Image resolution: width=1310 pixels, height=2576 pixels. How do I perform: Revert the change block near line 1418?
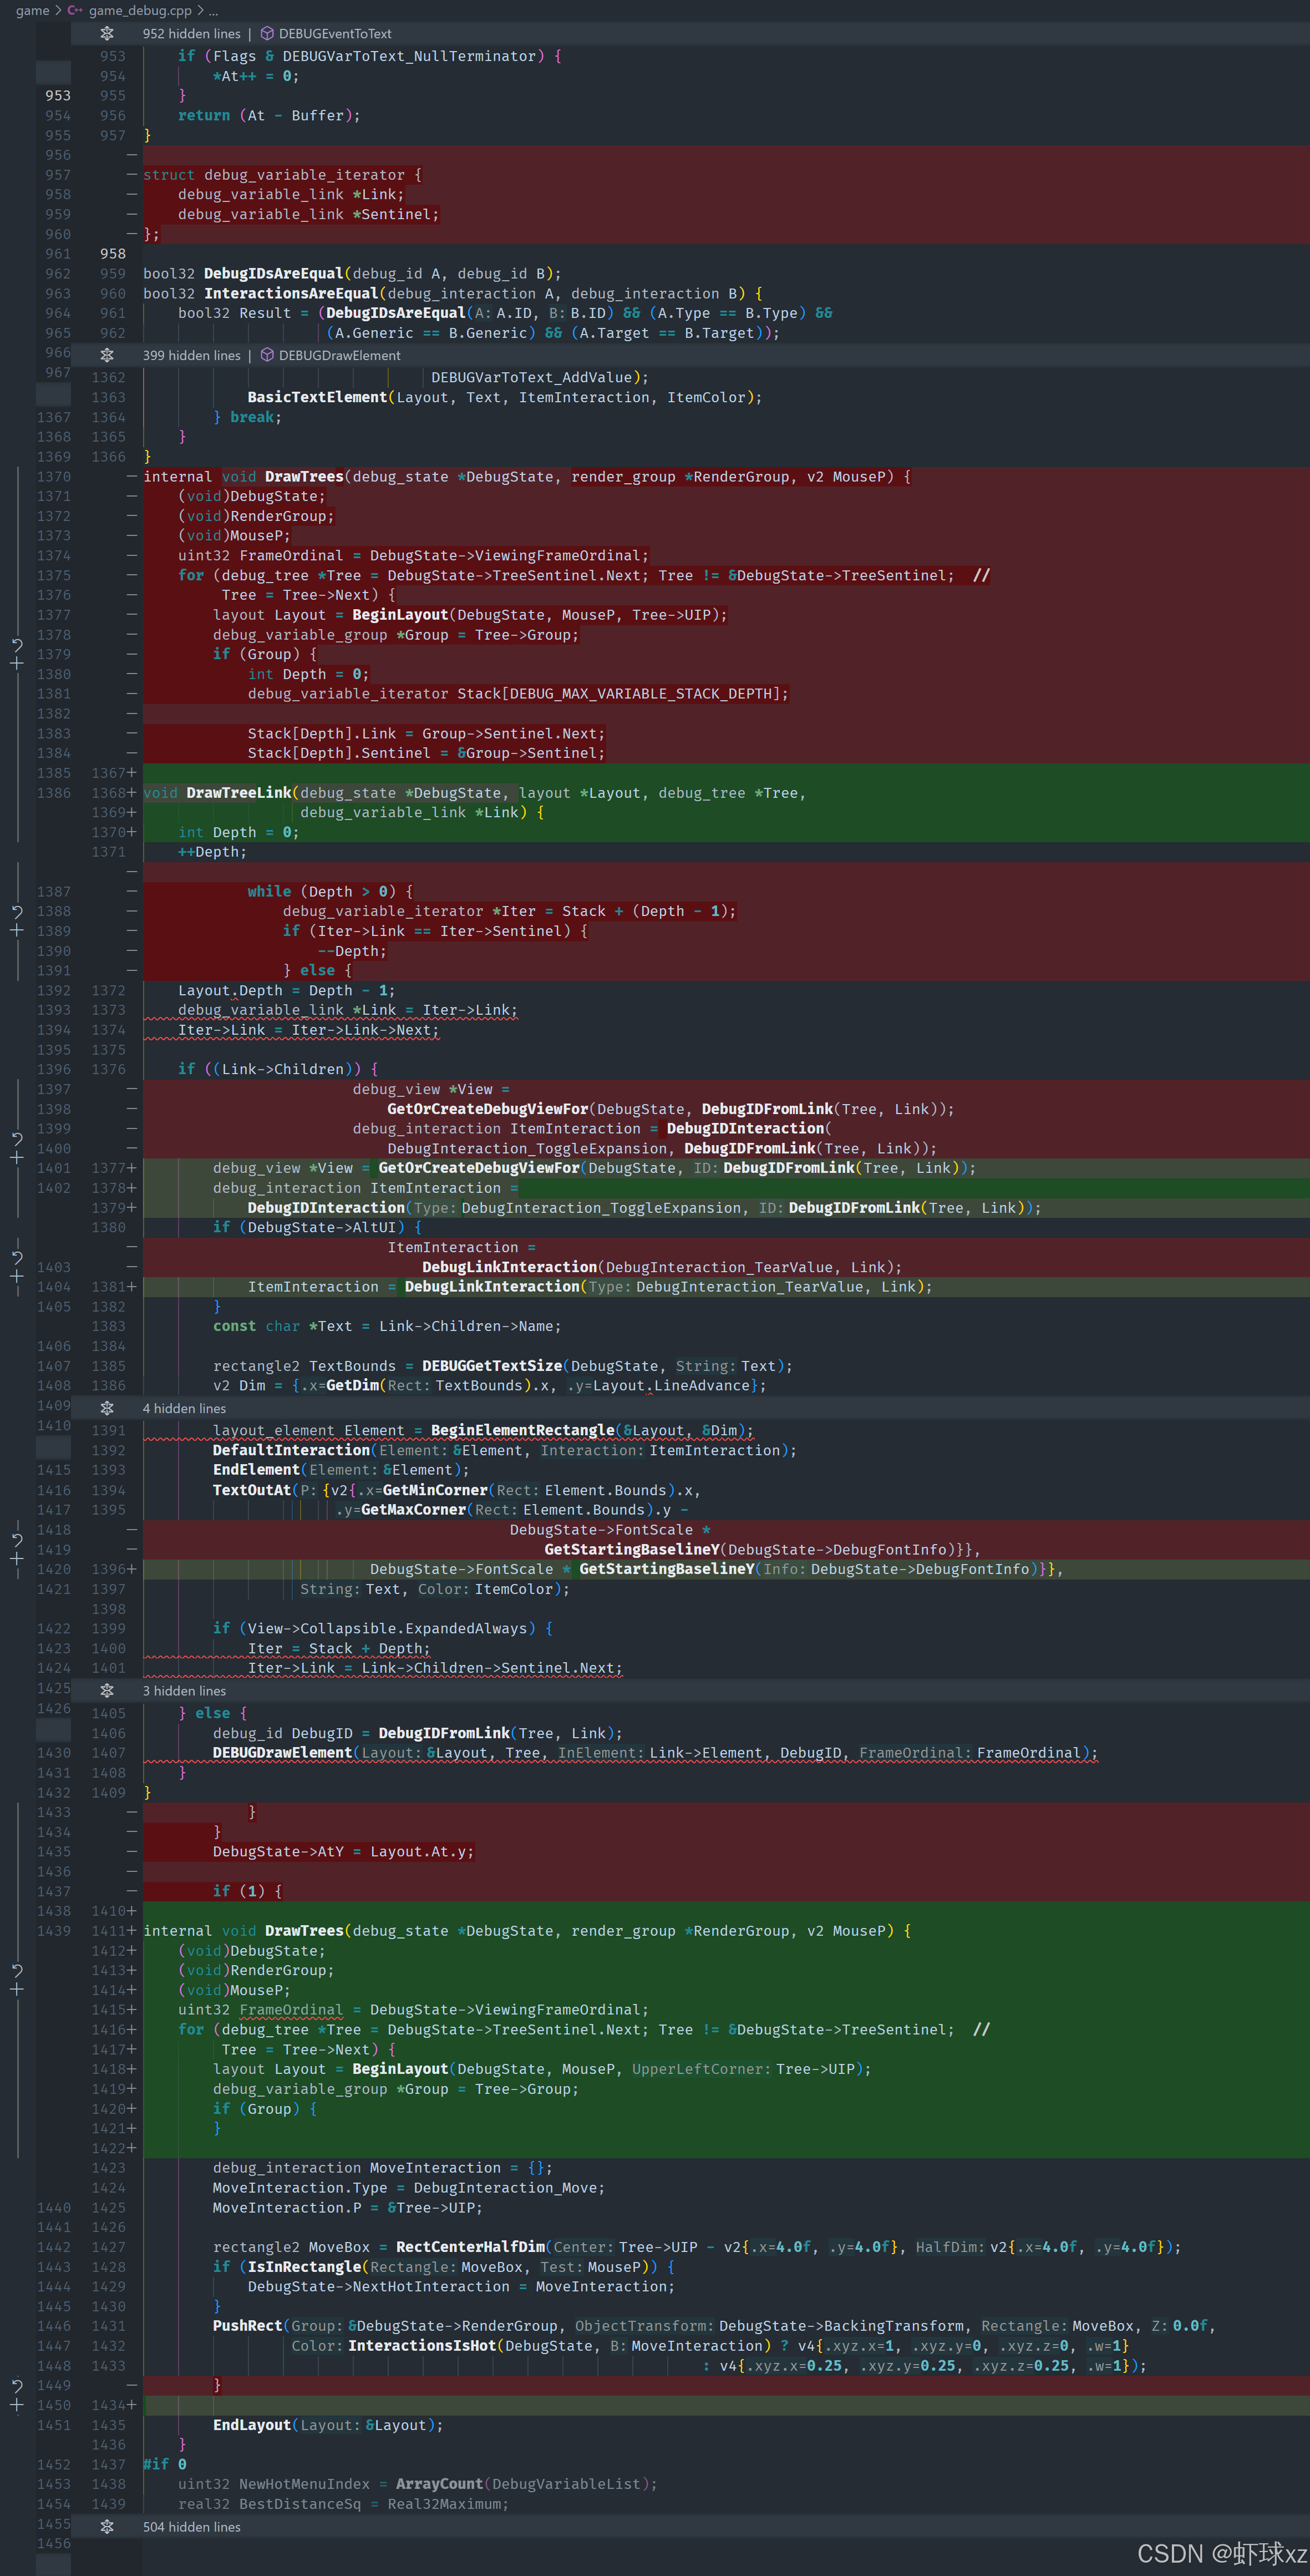coord(17,1540)
